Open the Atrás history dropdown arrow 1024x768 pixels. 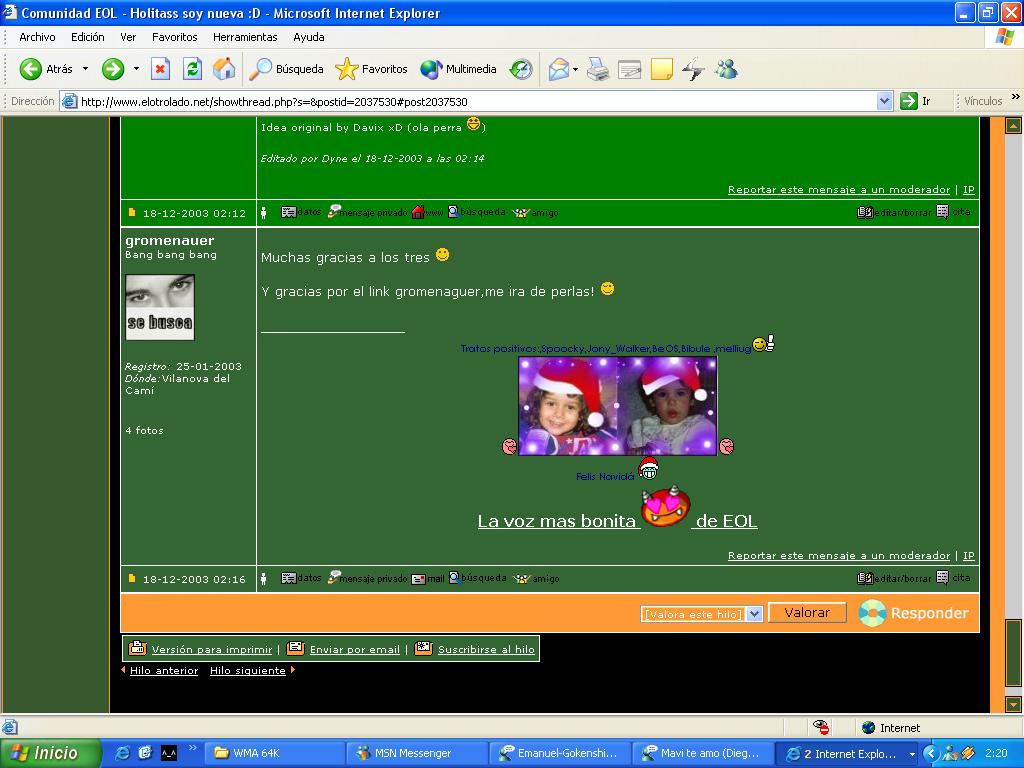[85, 69]
